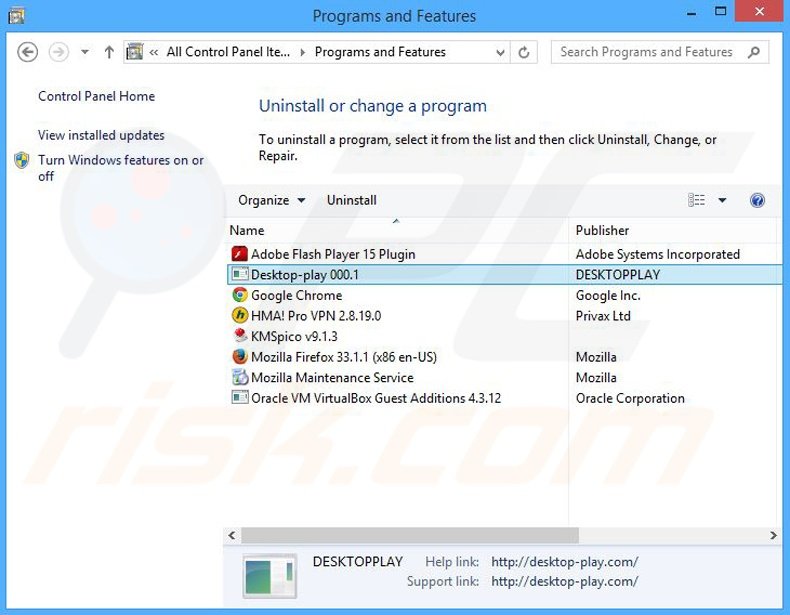Click Oracle Corporation publisher cell

[630, 398]
